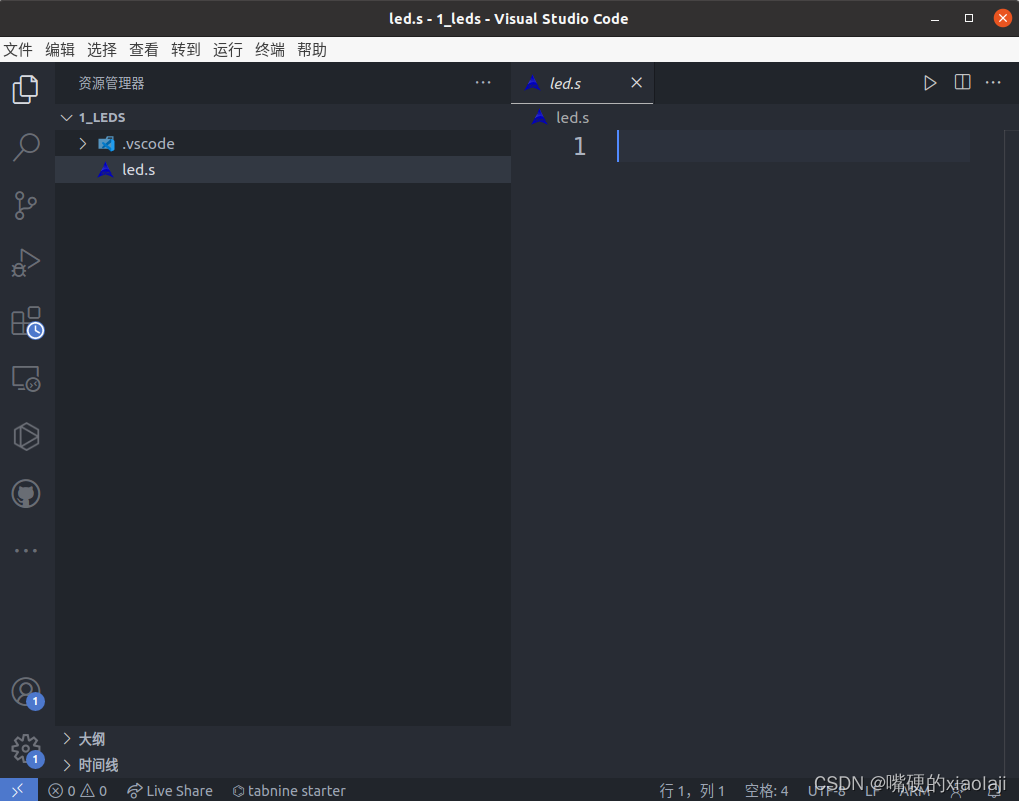Open the 终端 menu
This screenshot has height=801, width=1019.
(270, 50)
